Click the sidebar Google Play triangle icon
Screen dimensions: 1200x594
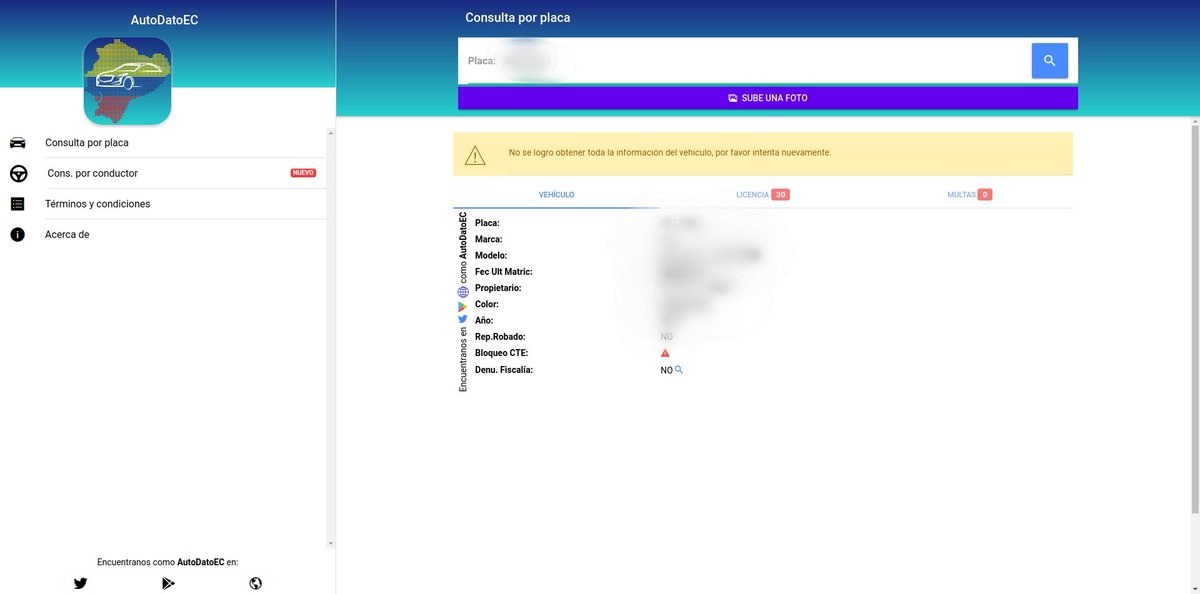click(462, 307)
